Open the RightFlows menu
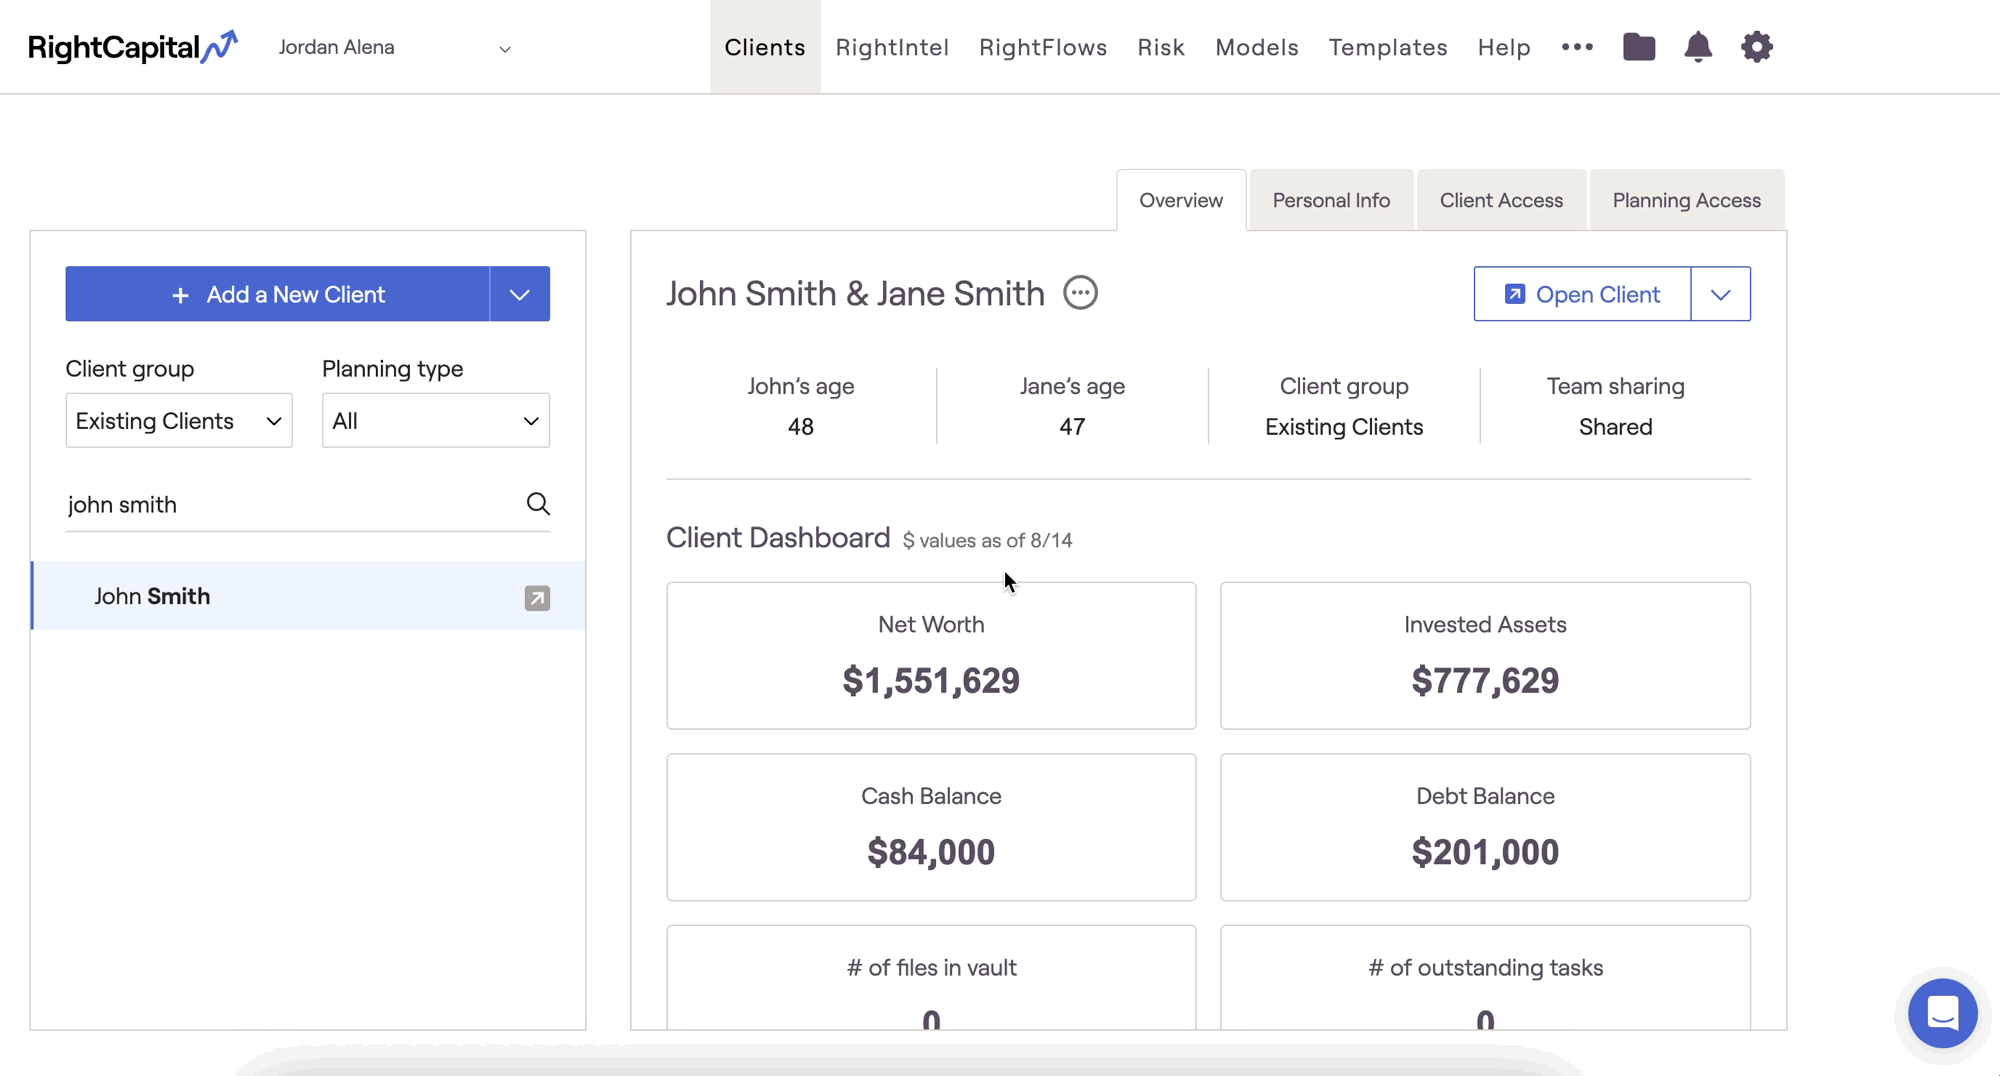The image size is (2000, 1076). (1043, 47)
